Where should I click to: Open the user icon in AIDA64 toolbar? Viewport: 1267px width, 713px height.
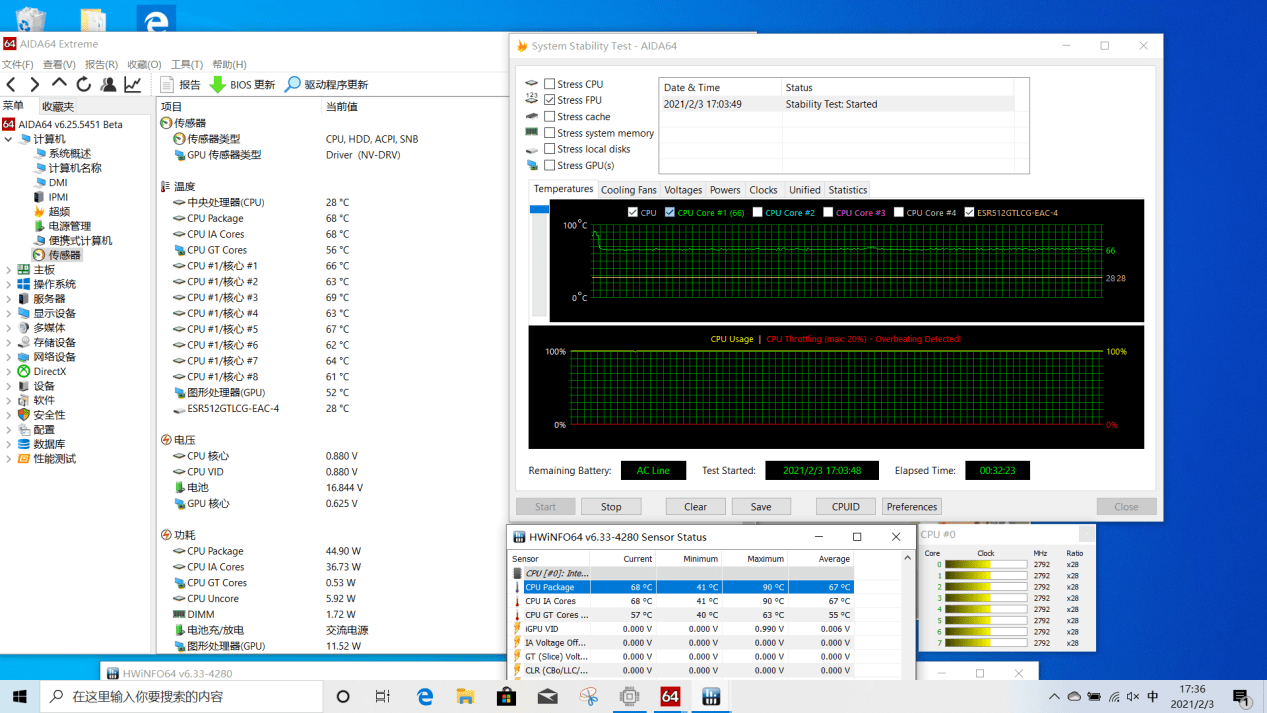(x=108, y=85)
